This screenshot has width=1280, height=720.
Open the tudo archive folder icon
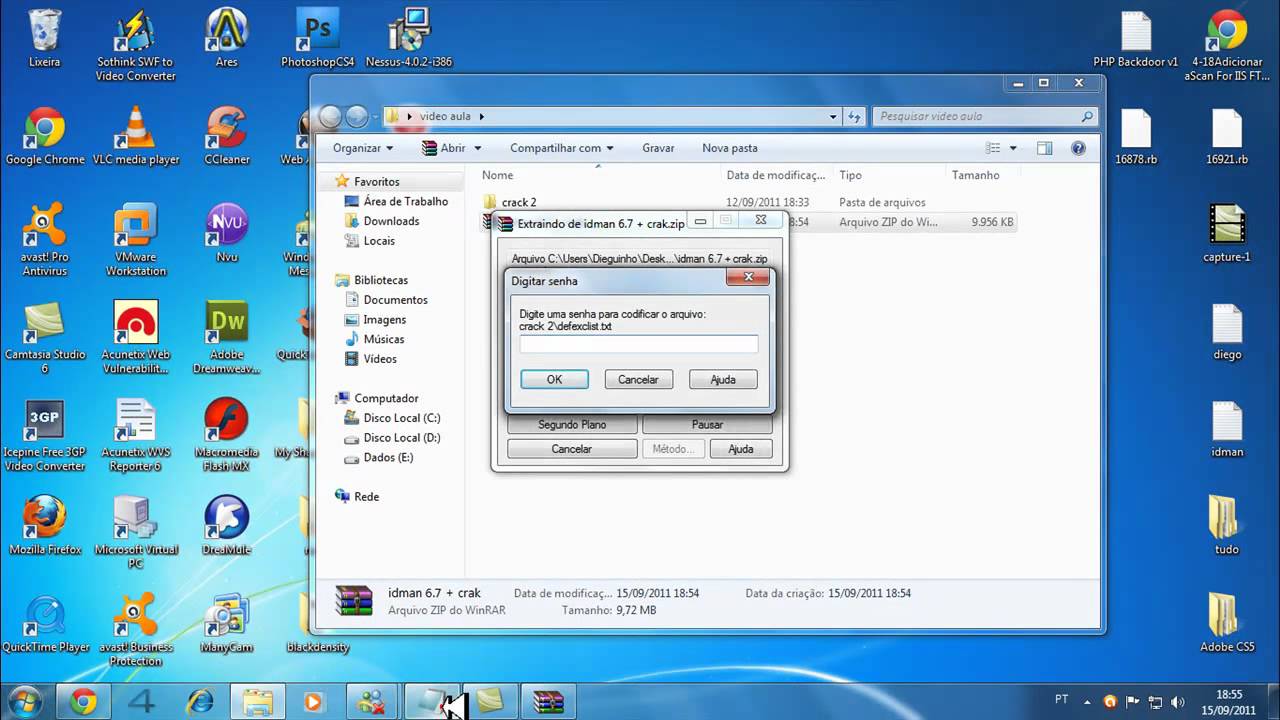[x=1227, y=526]
